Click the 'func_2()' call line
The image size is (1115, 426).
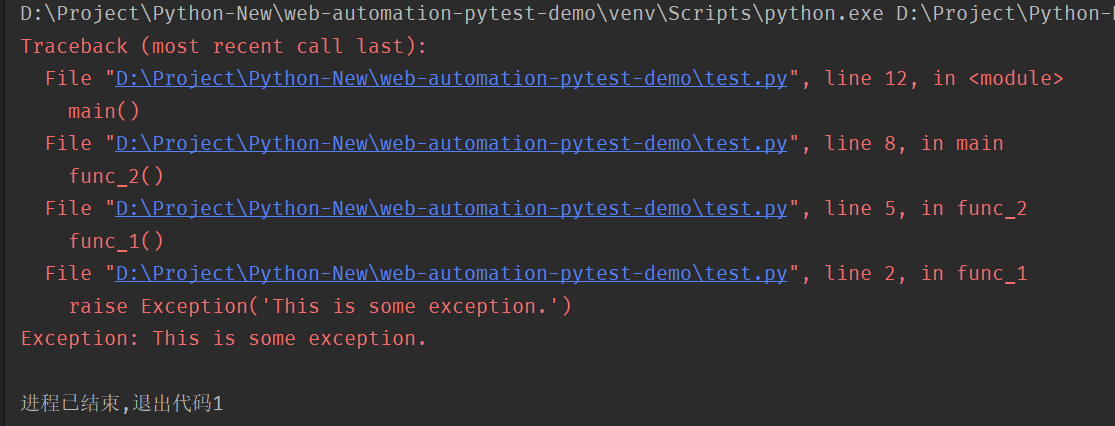(117, 176)
